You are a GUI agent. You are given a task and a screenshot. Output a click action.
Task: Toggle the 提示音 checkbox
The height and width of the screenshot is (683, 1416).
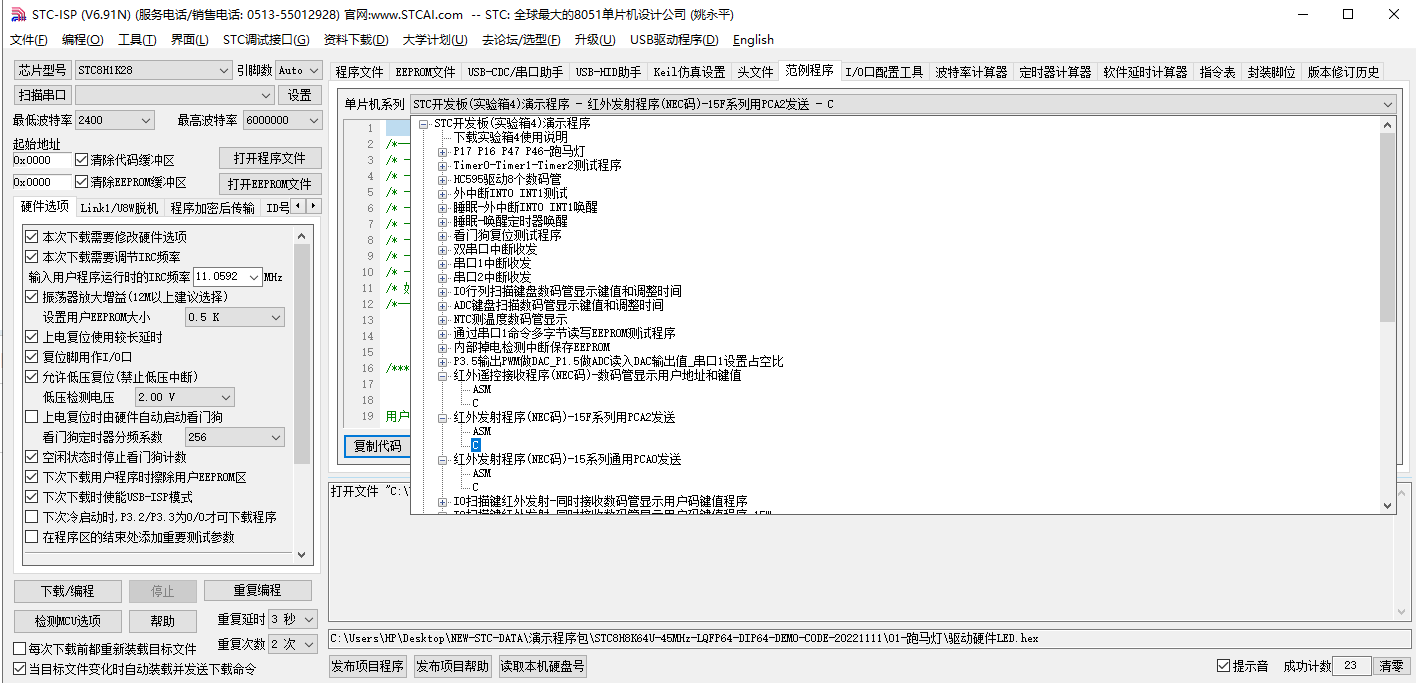(1223, 666)
